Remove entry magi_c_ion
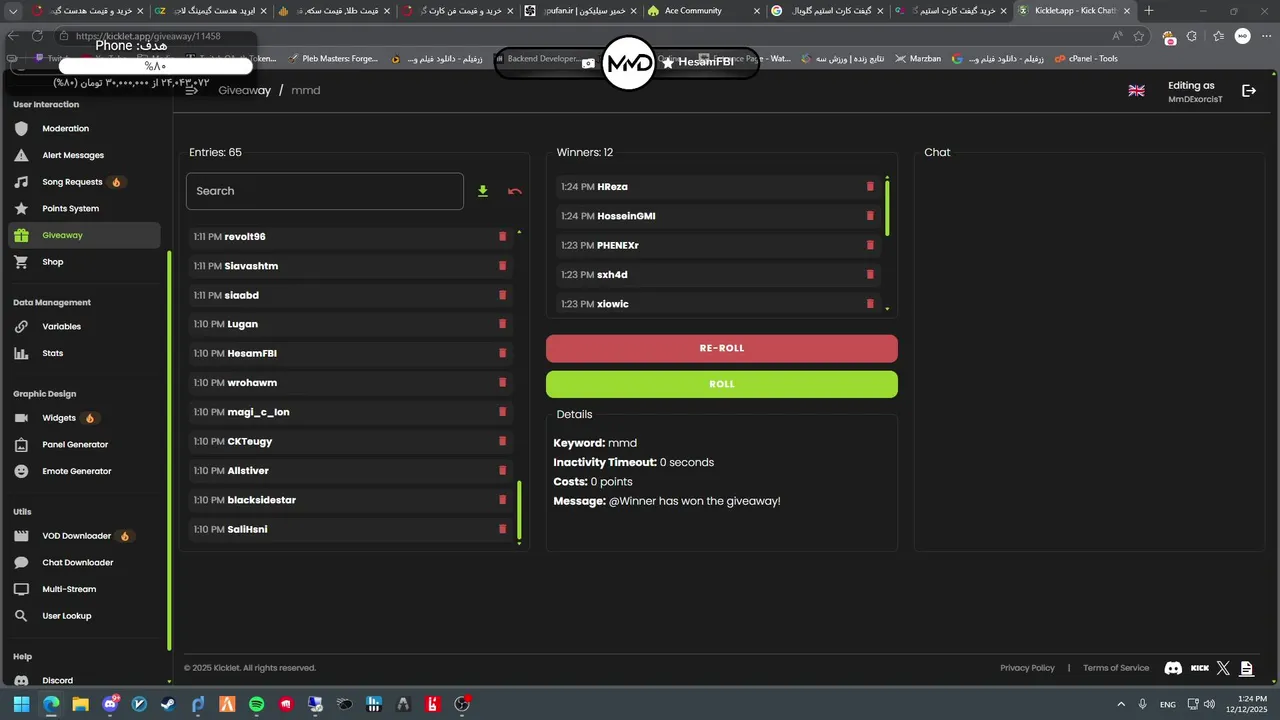 [503, 412]
